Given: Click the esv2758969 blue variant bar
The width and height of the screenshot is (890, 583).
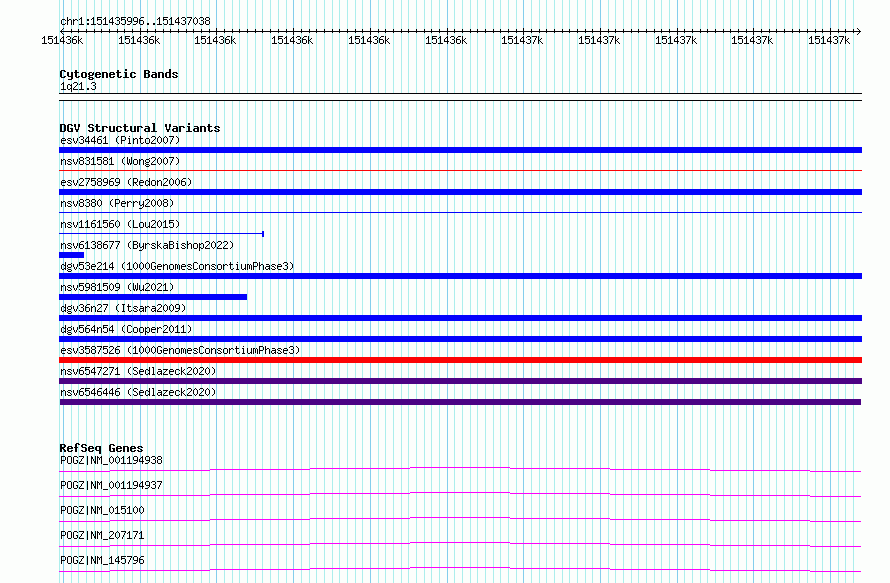Looking at the screenshot, I should tap(460, 192).
